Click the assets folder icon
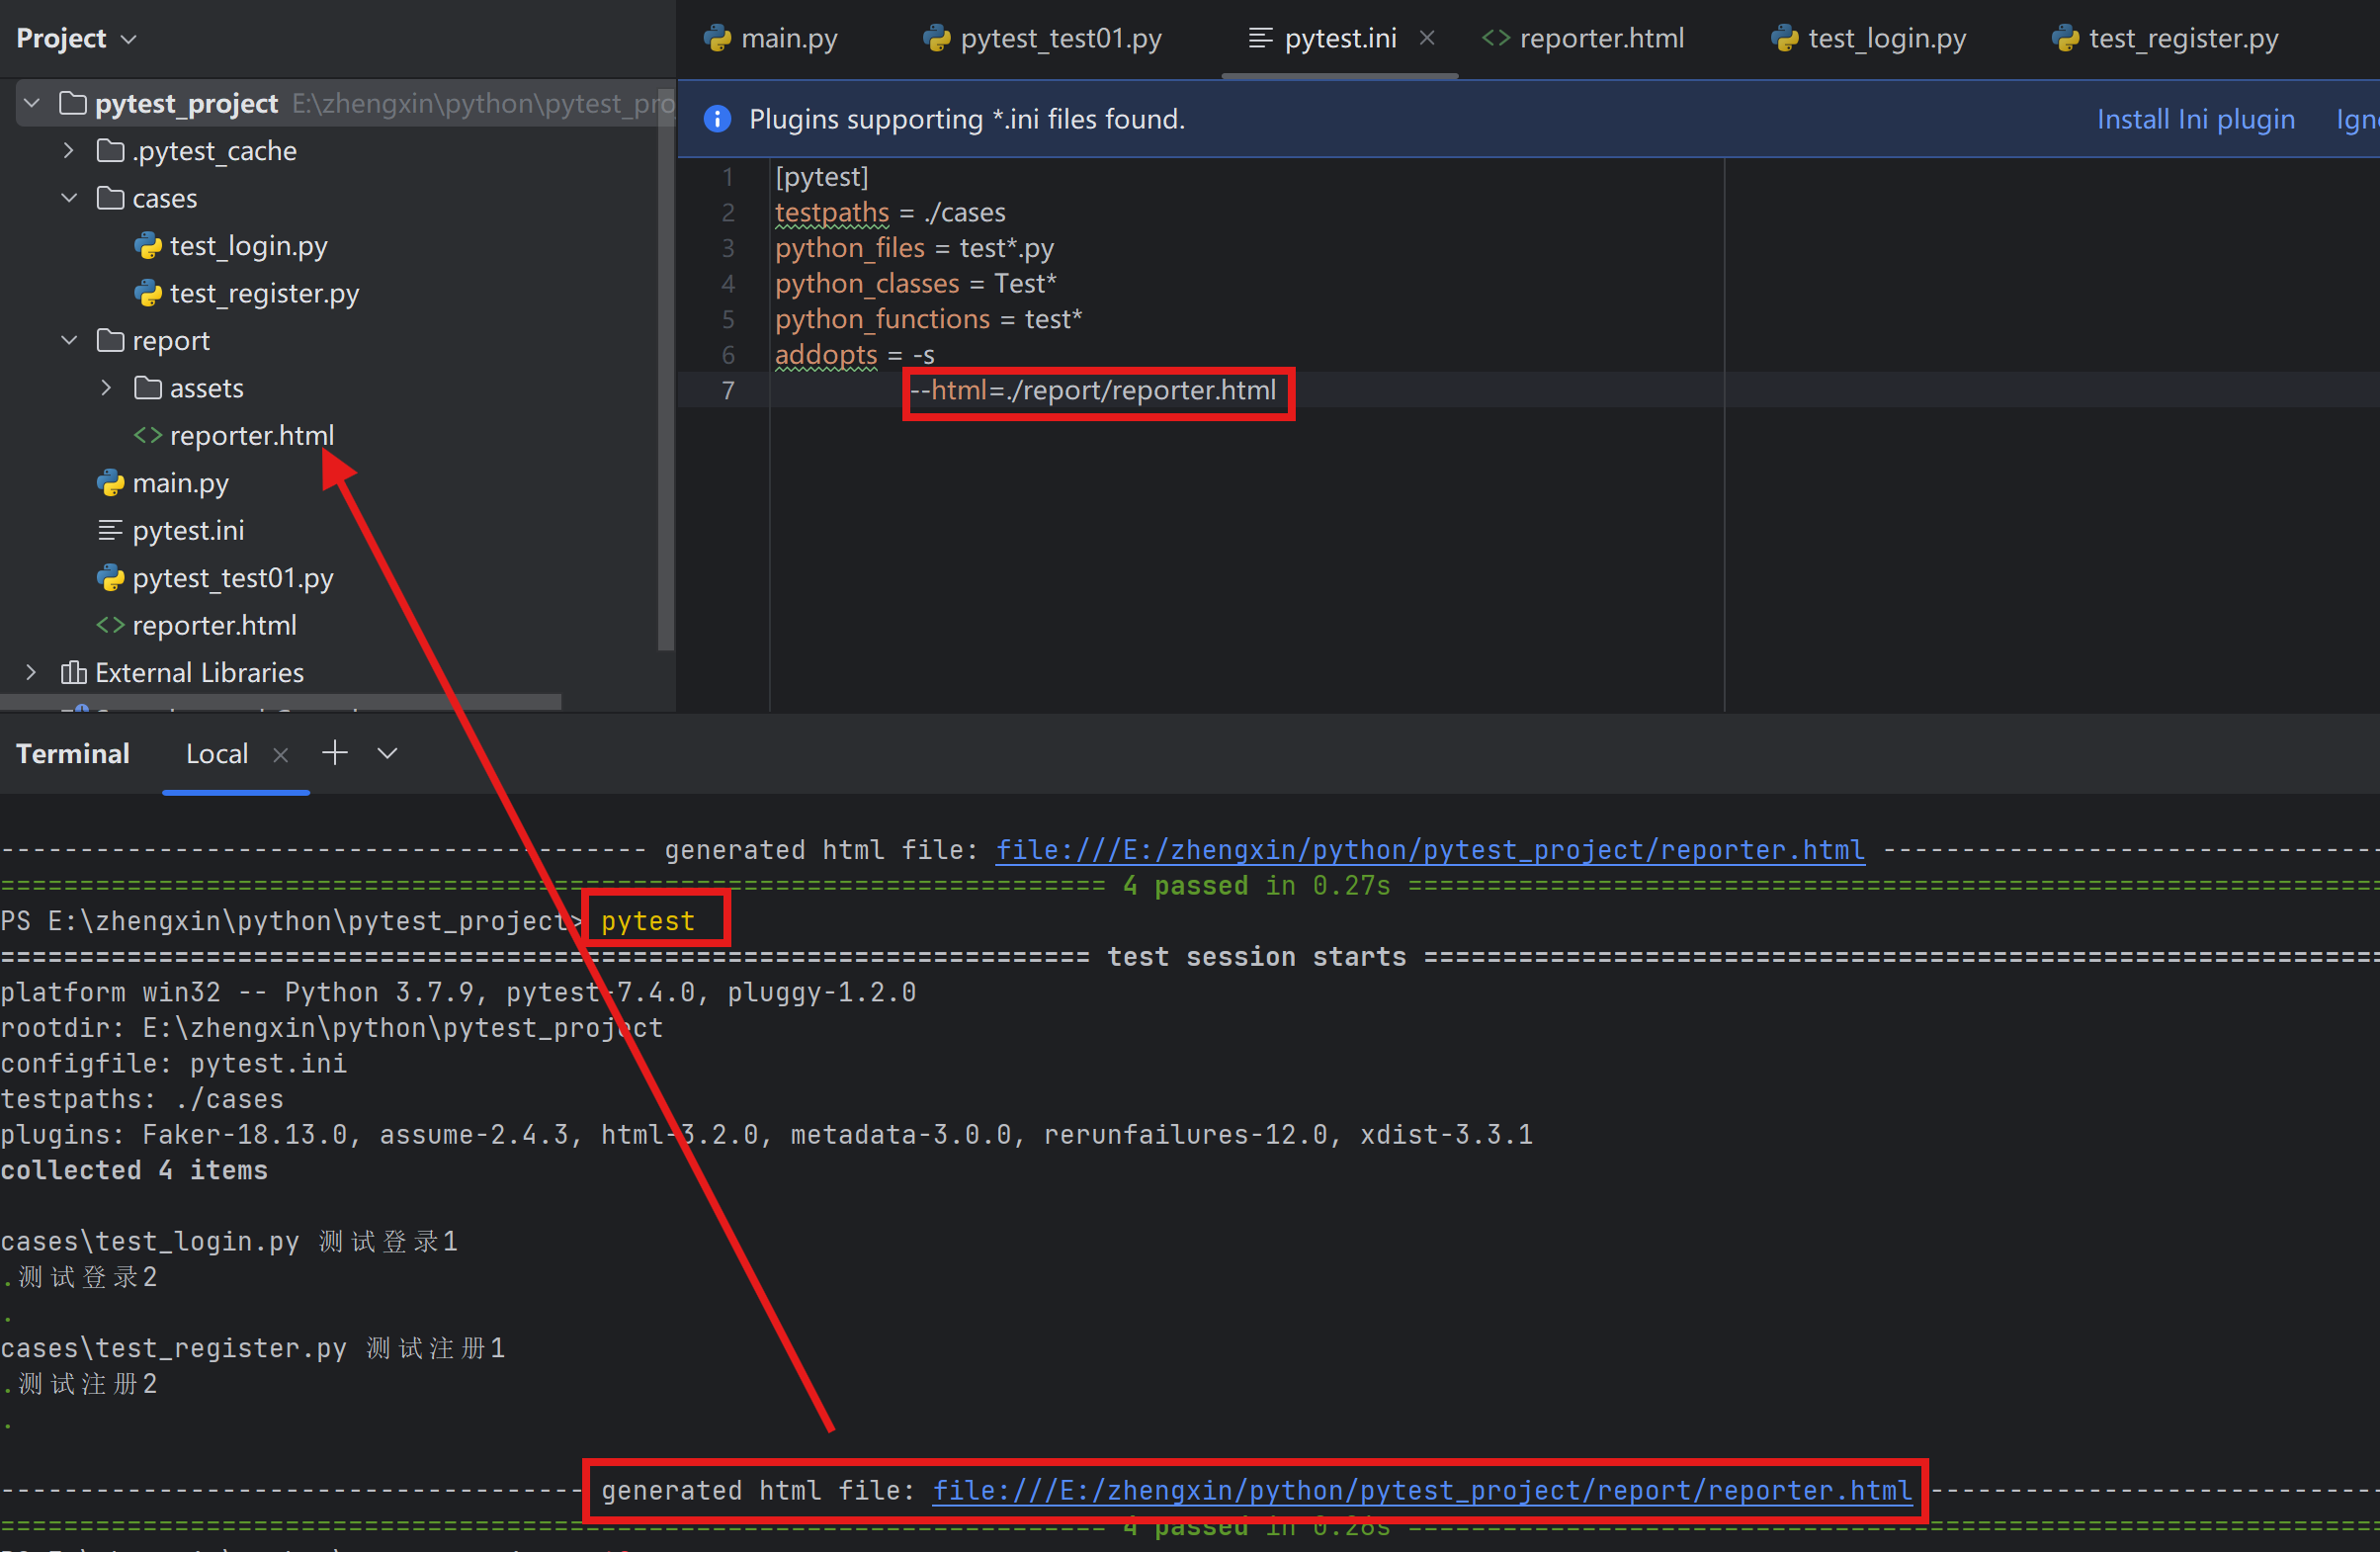 pos(148,388)
